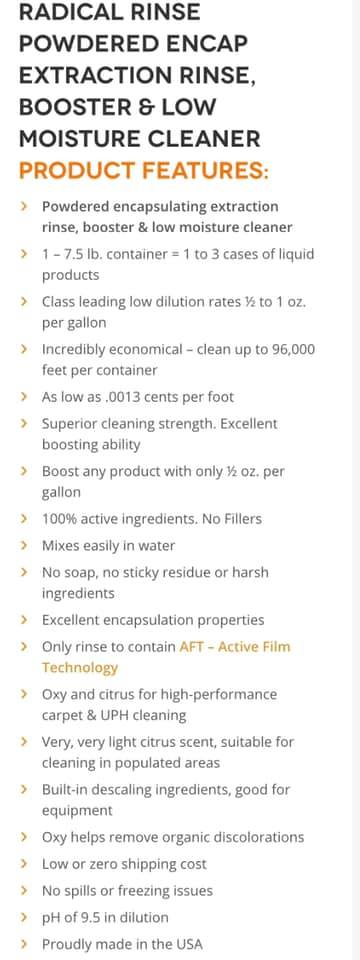360x960 pixels.
Task: Click the chevron next to 'Built-in descaling ingredients'
Action: (x=24, y=789)
